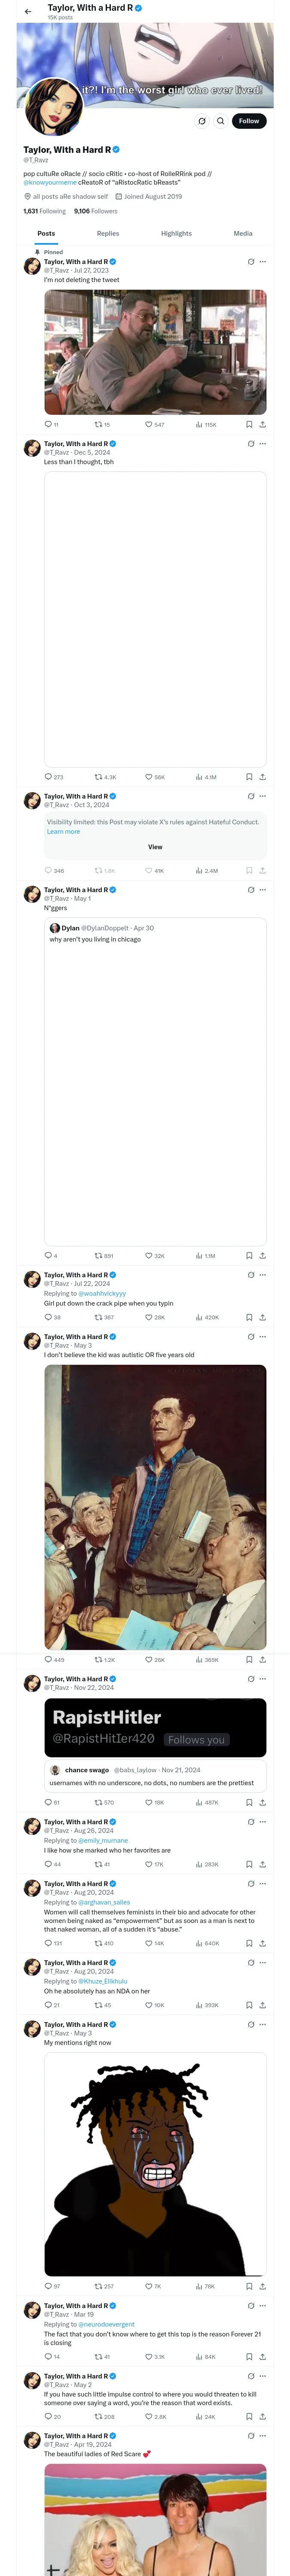Open three-dot menu on the Dec 5, 2024 post
This screenshot has width=290, height=2576.
[x=263, y=444]
